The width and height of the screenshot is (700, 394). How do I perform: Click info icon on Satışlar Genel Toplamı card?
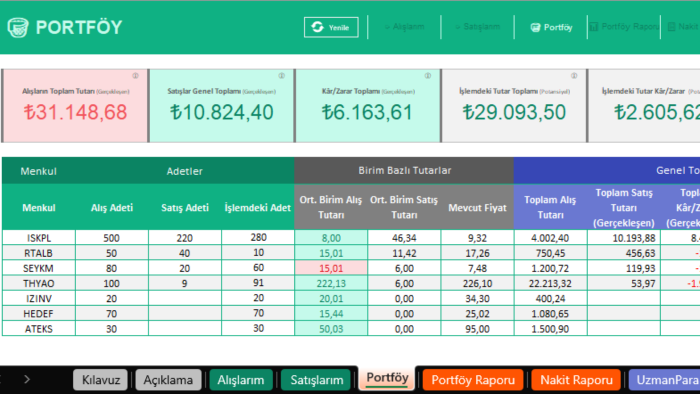click(x=282, y=76)
